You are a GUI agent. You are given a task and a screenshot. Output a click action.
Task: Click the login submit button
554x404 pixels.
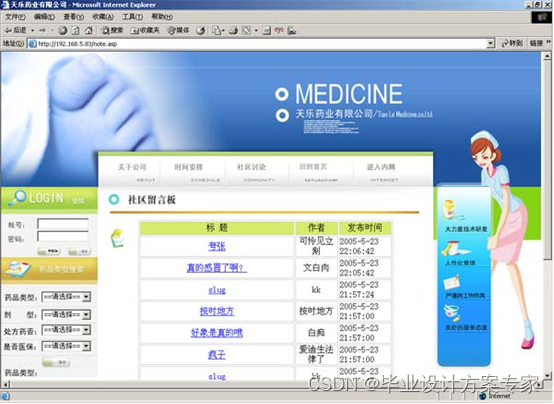tap(49, 251)
